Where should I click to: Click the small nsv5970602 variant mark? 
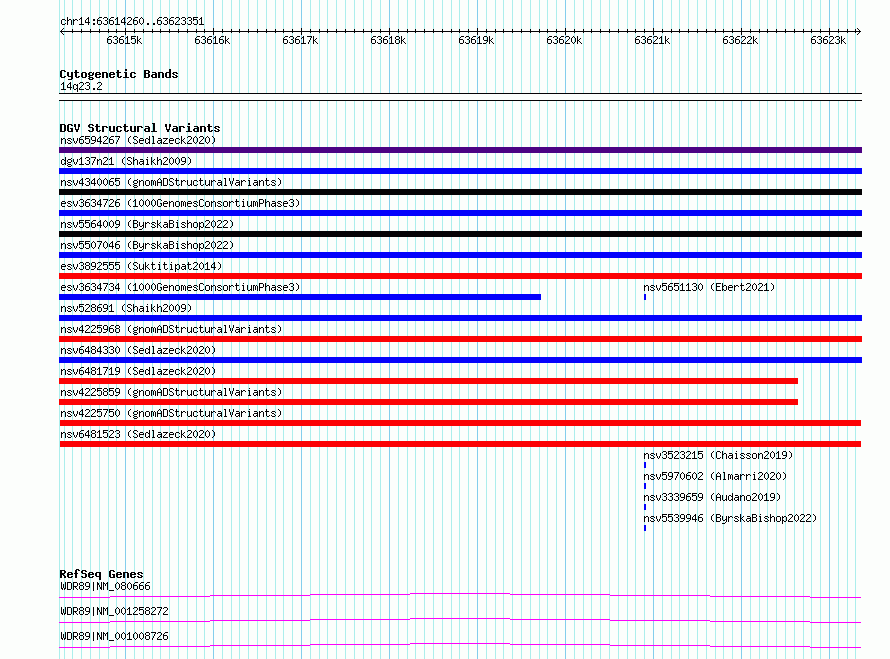tap(645, 486)
